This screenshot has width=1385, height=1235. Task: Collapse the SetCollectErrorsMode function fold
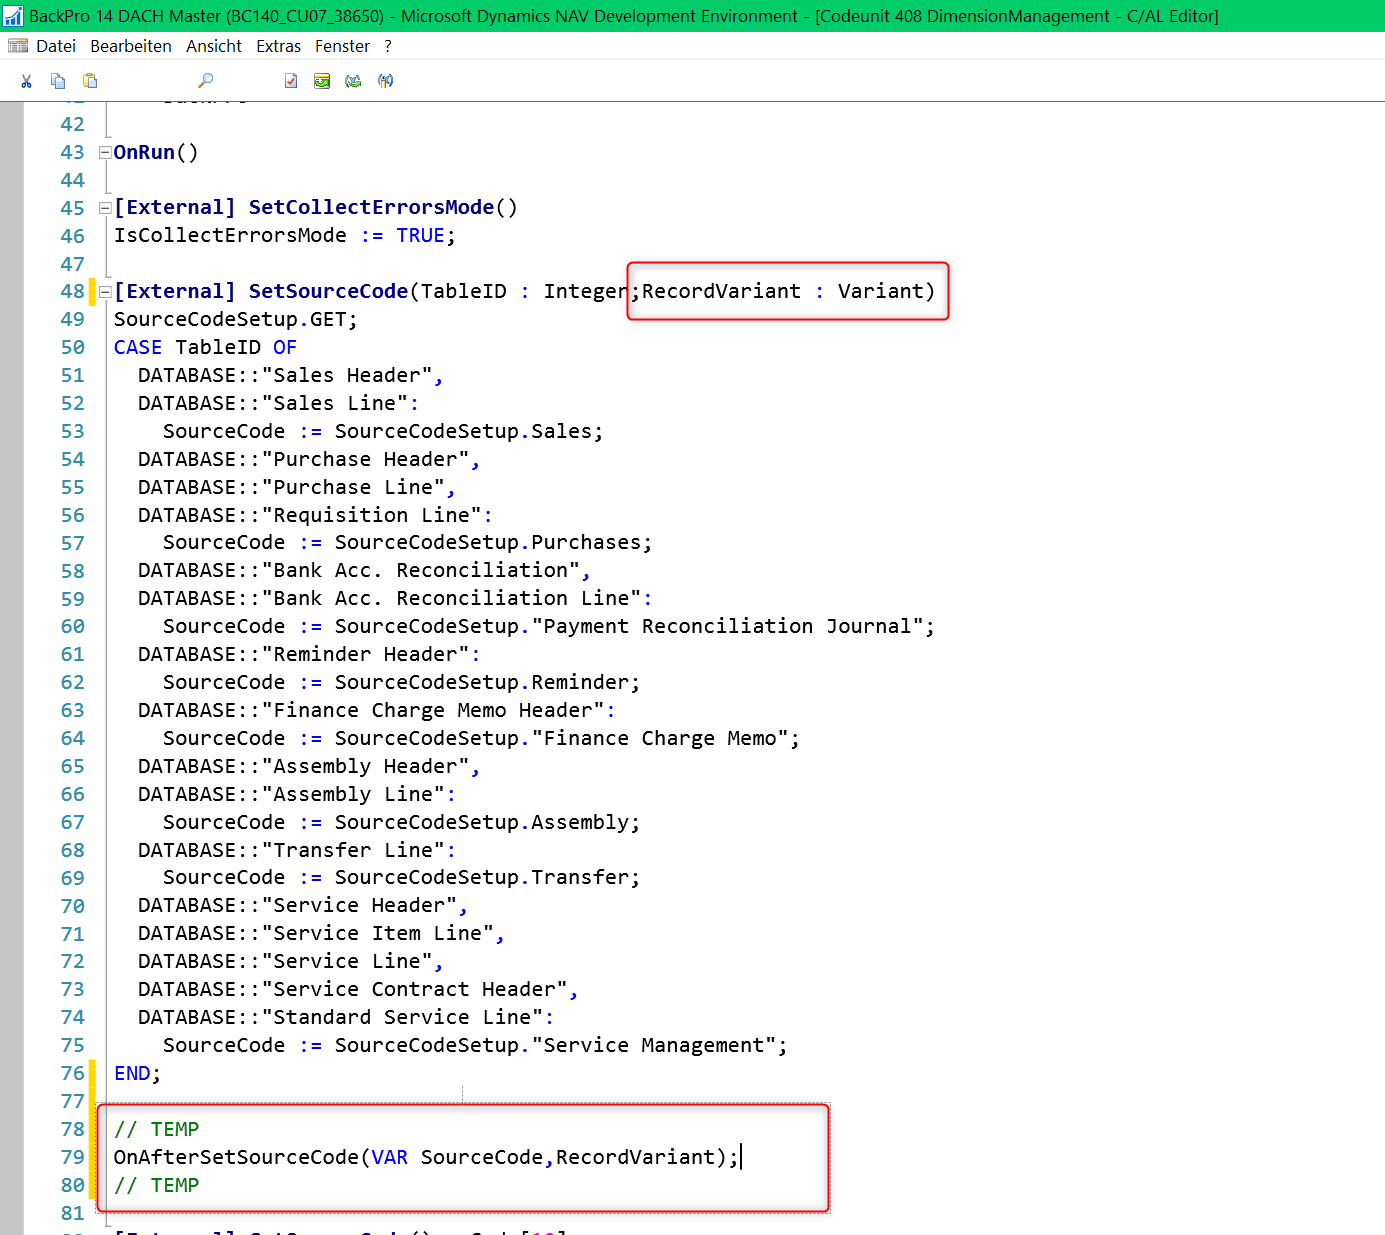(104, 208)
